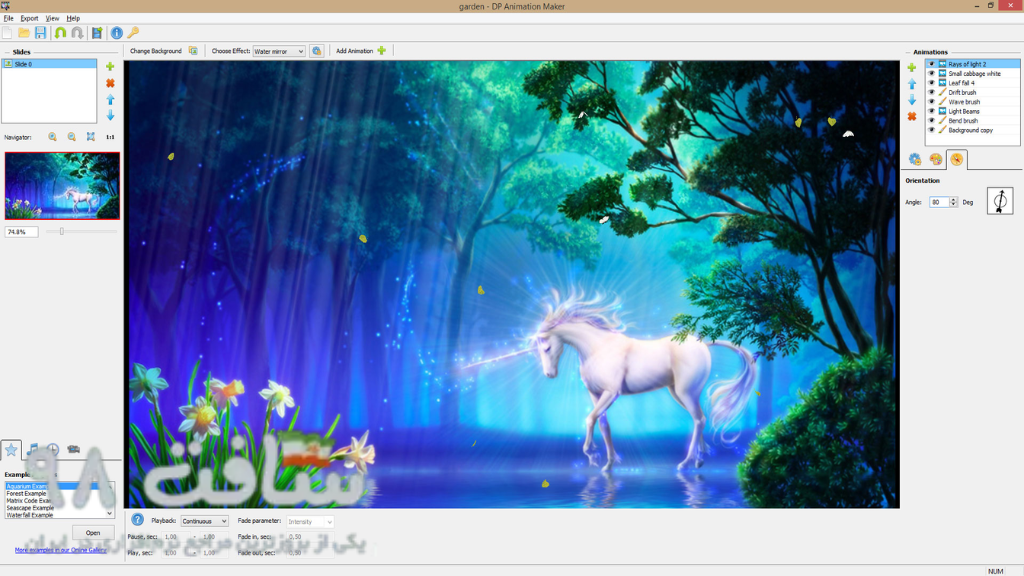The image size is (1024, 576).
Task: Open the View menu
Action: (x=52, y=18)
